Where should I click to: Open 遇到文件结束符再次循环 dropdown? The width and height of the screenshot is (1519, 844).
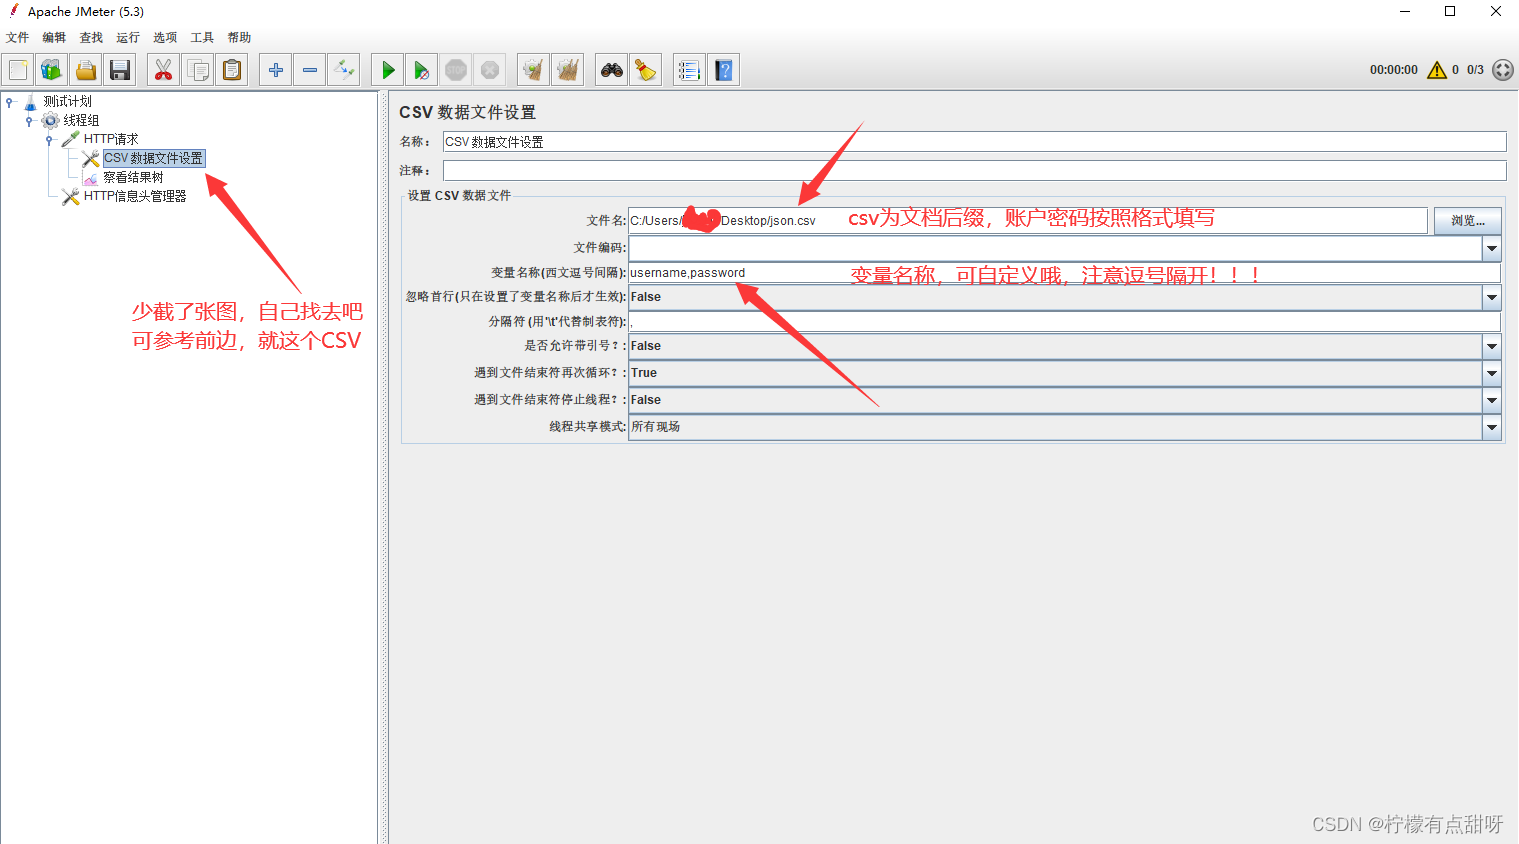[1492, 373]
